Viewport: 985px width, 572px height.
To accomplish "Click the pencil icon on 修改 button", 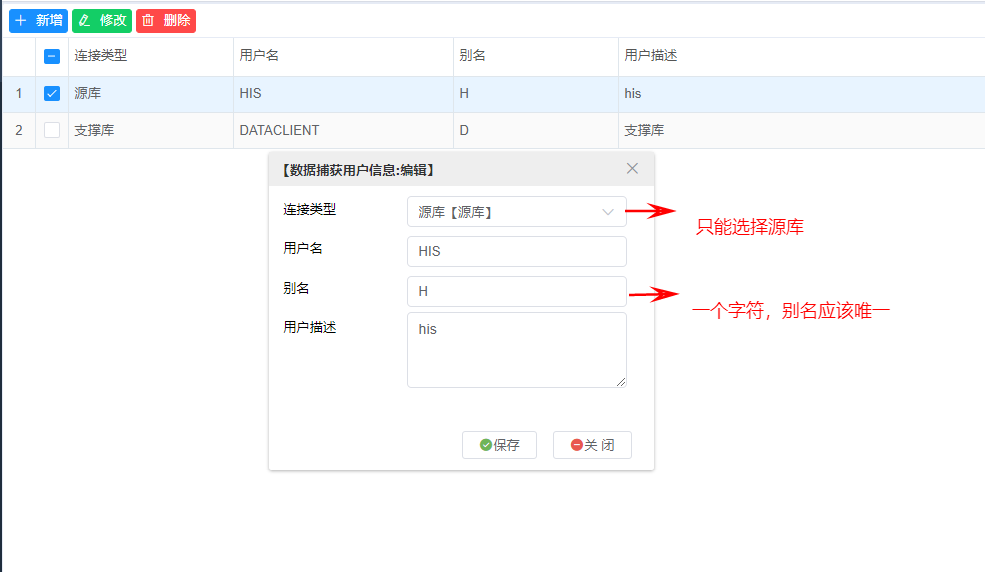I will click(x=84, y=21).
